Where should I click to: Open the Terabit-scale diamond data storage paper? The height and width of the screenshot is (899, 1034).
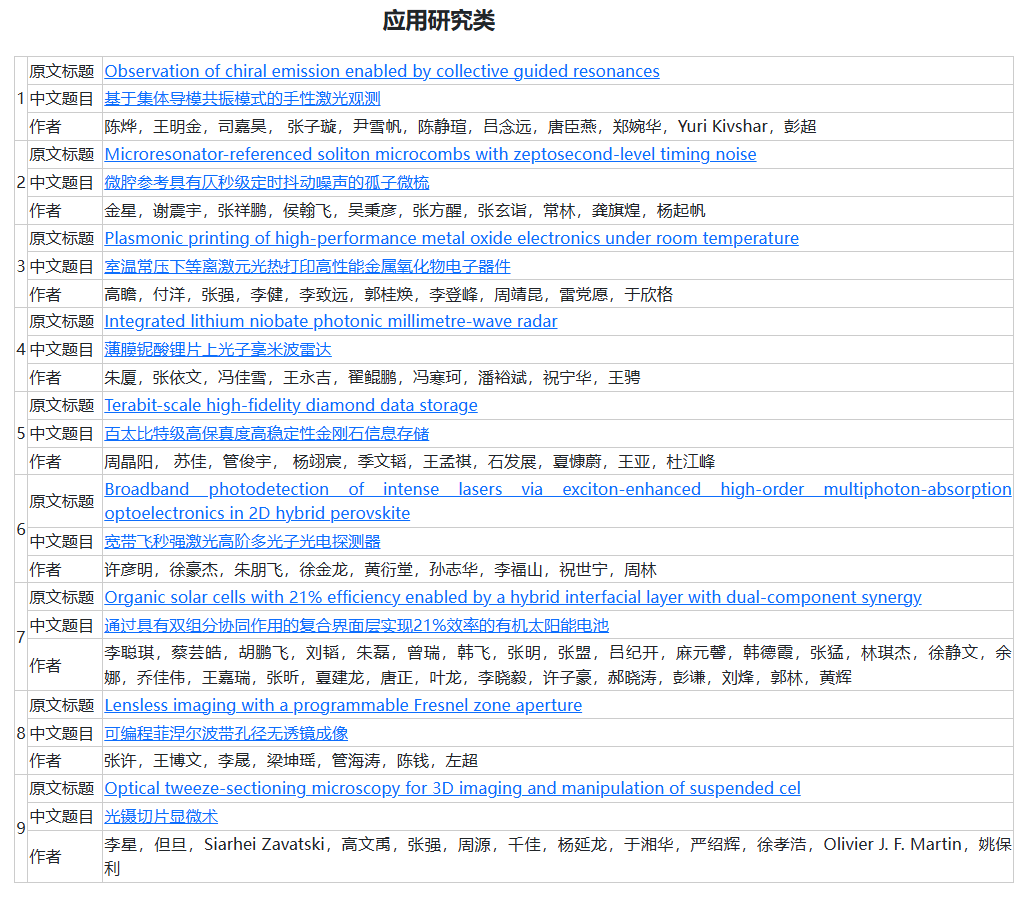pos(291,405)
